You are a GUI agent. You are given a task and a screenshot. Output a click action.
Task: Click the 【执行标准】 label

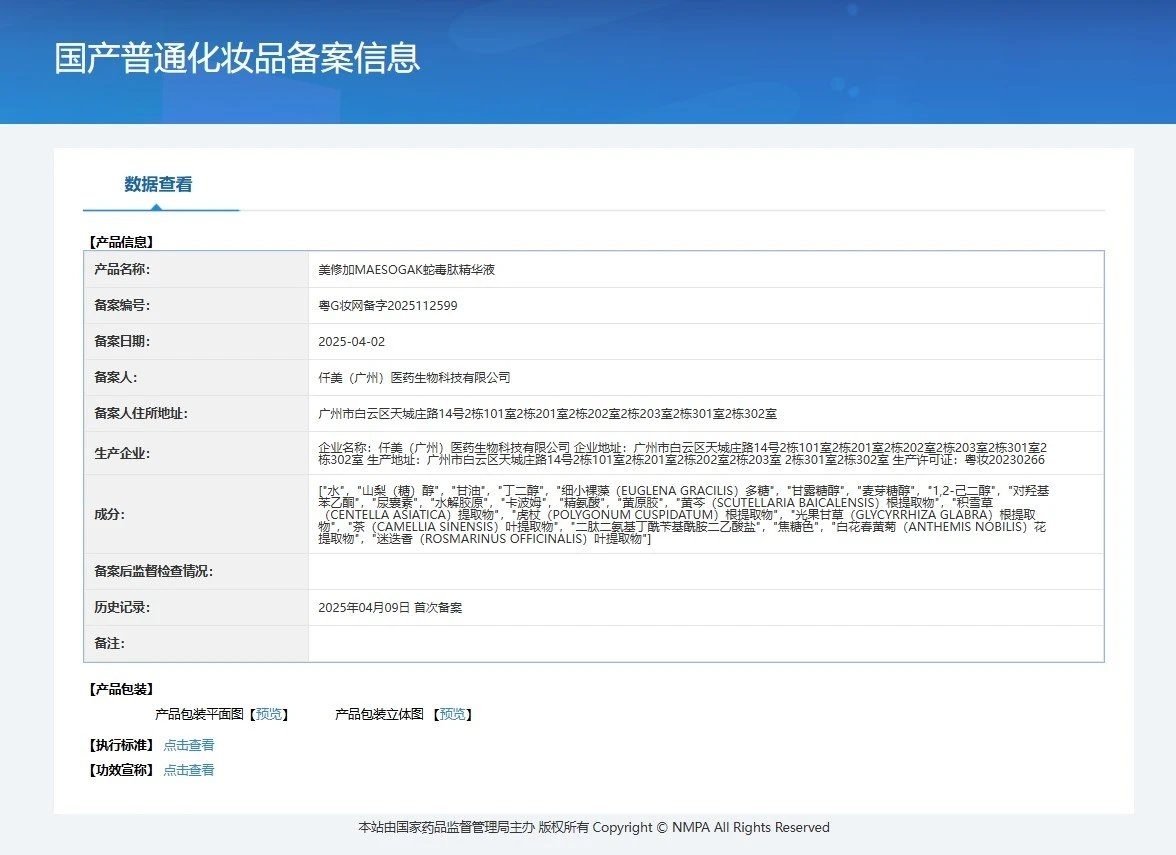pos(121,745)
